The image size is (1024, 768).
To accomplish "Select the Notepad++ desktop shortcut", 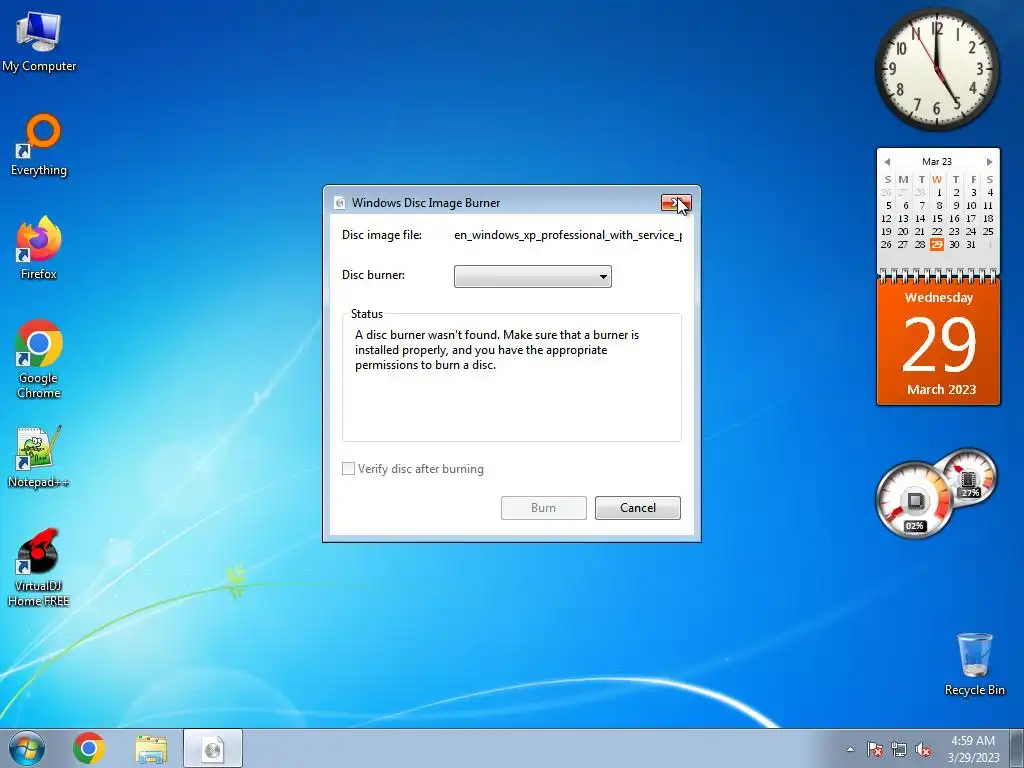I will (39, 456).
